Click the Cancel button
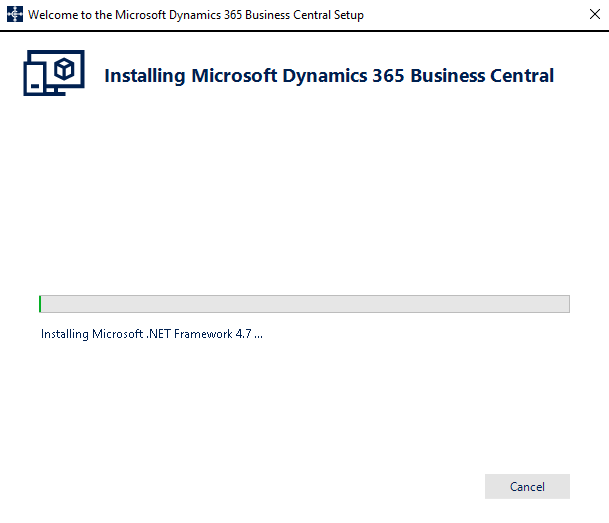The image size is (609, 523). (527, 487)
